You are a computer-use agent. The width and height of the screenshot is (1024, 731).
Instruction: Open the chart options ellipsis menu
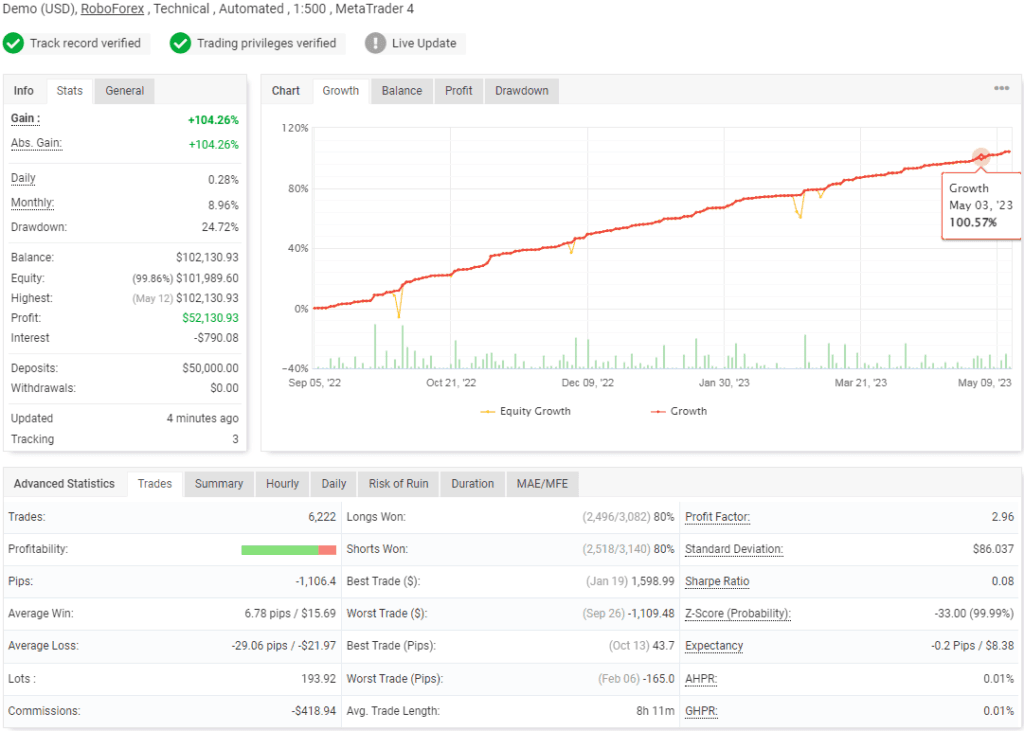[x=1001, y=88]
